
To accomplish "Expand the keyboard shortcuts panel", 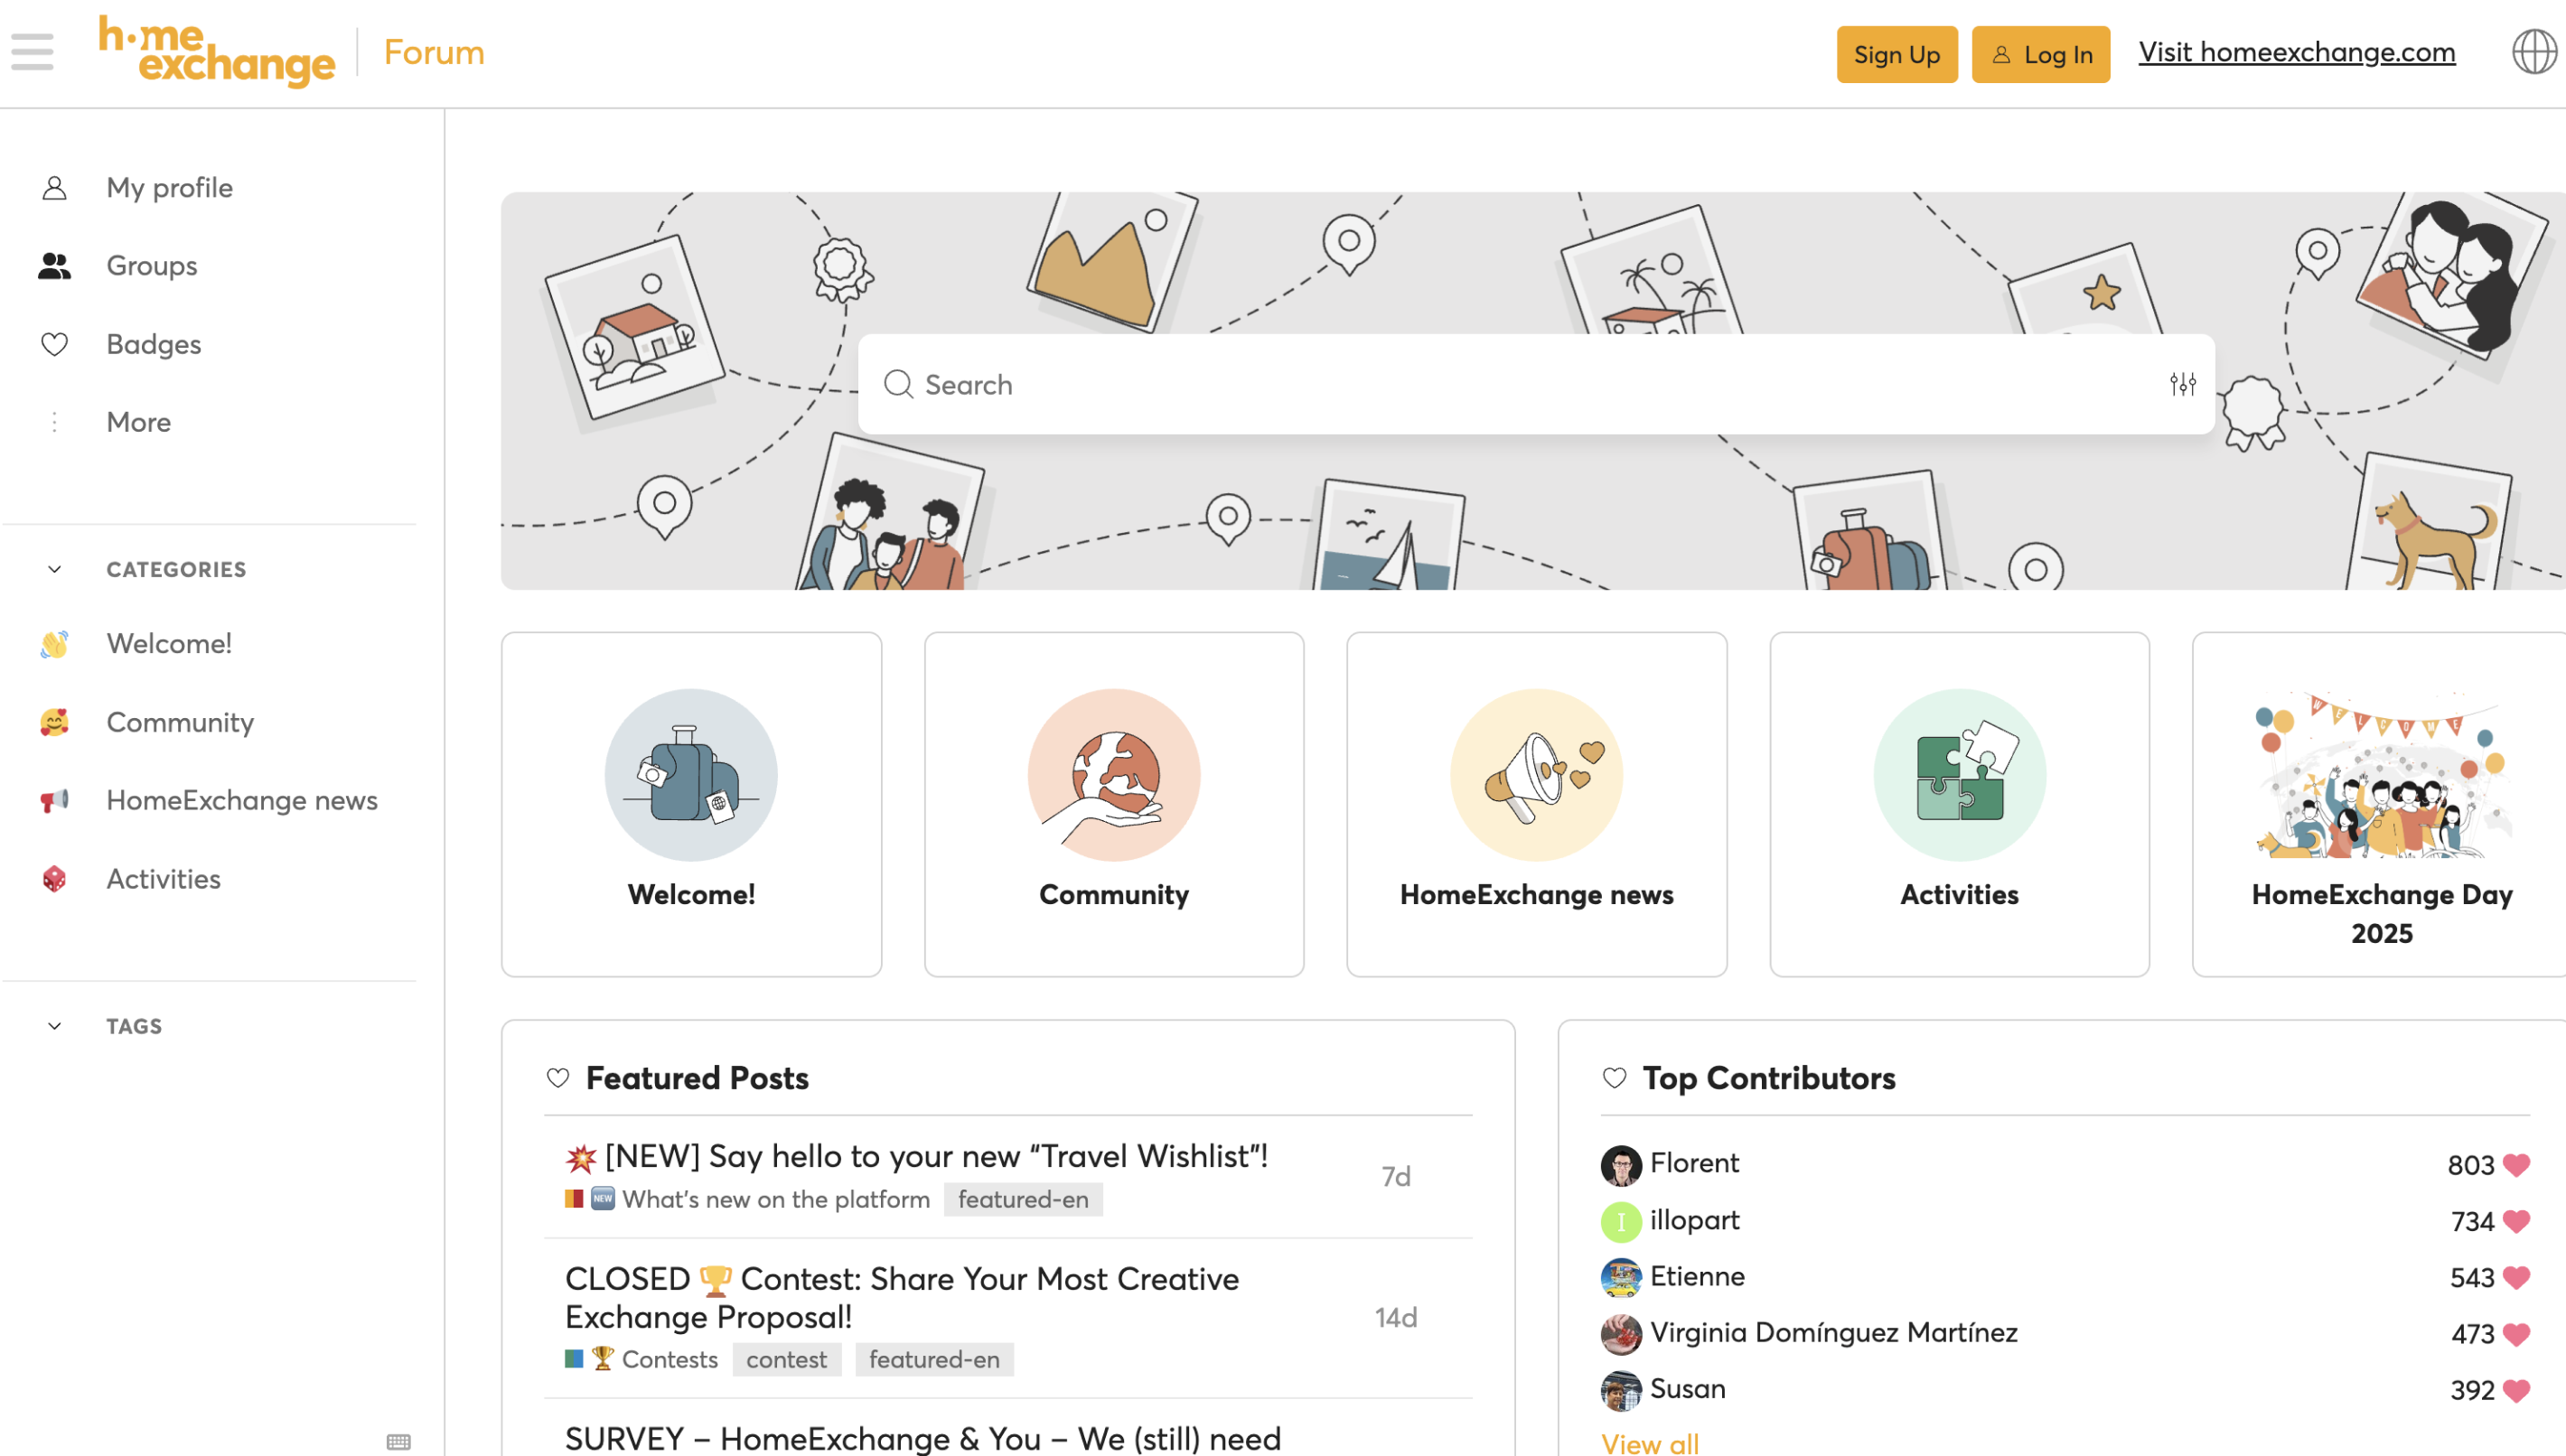I will [398, 1441].
